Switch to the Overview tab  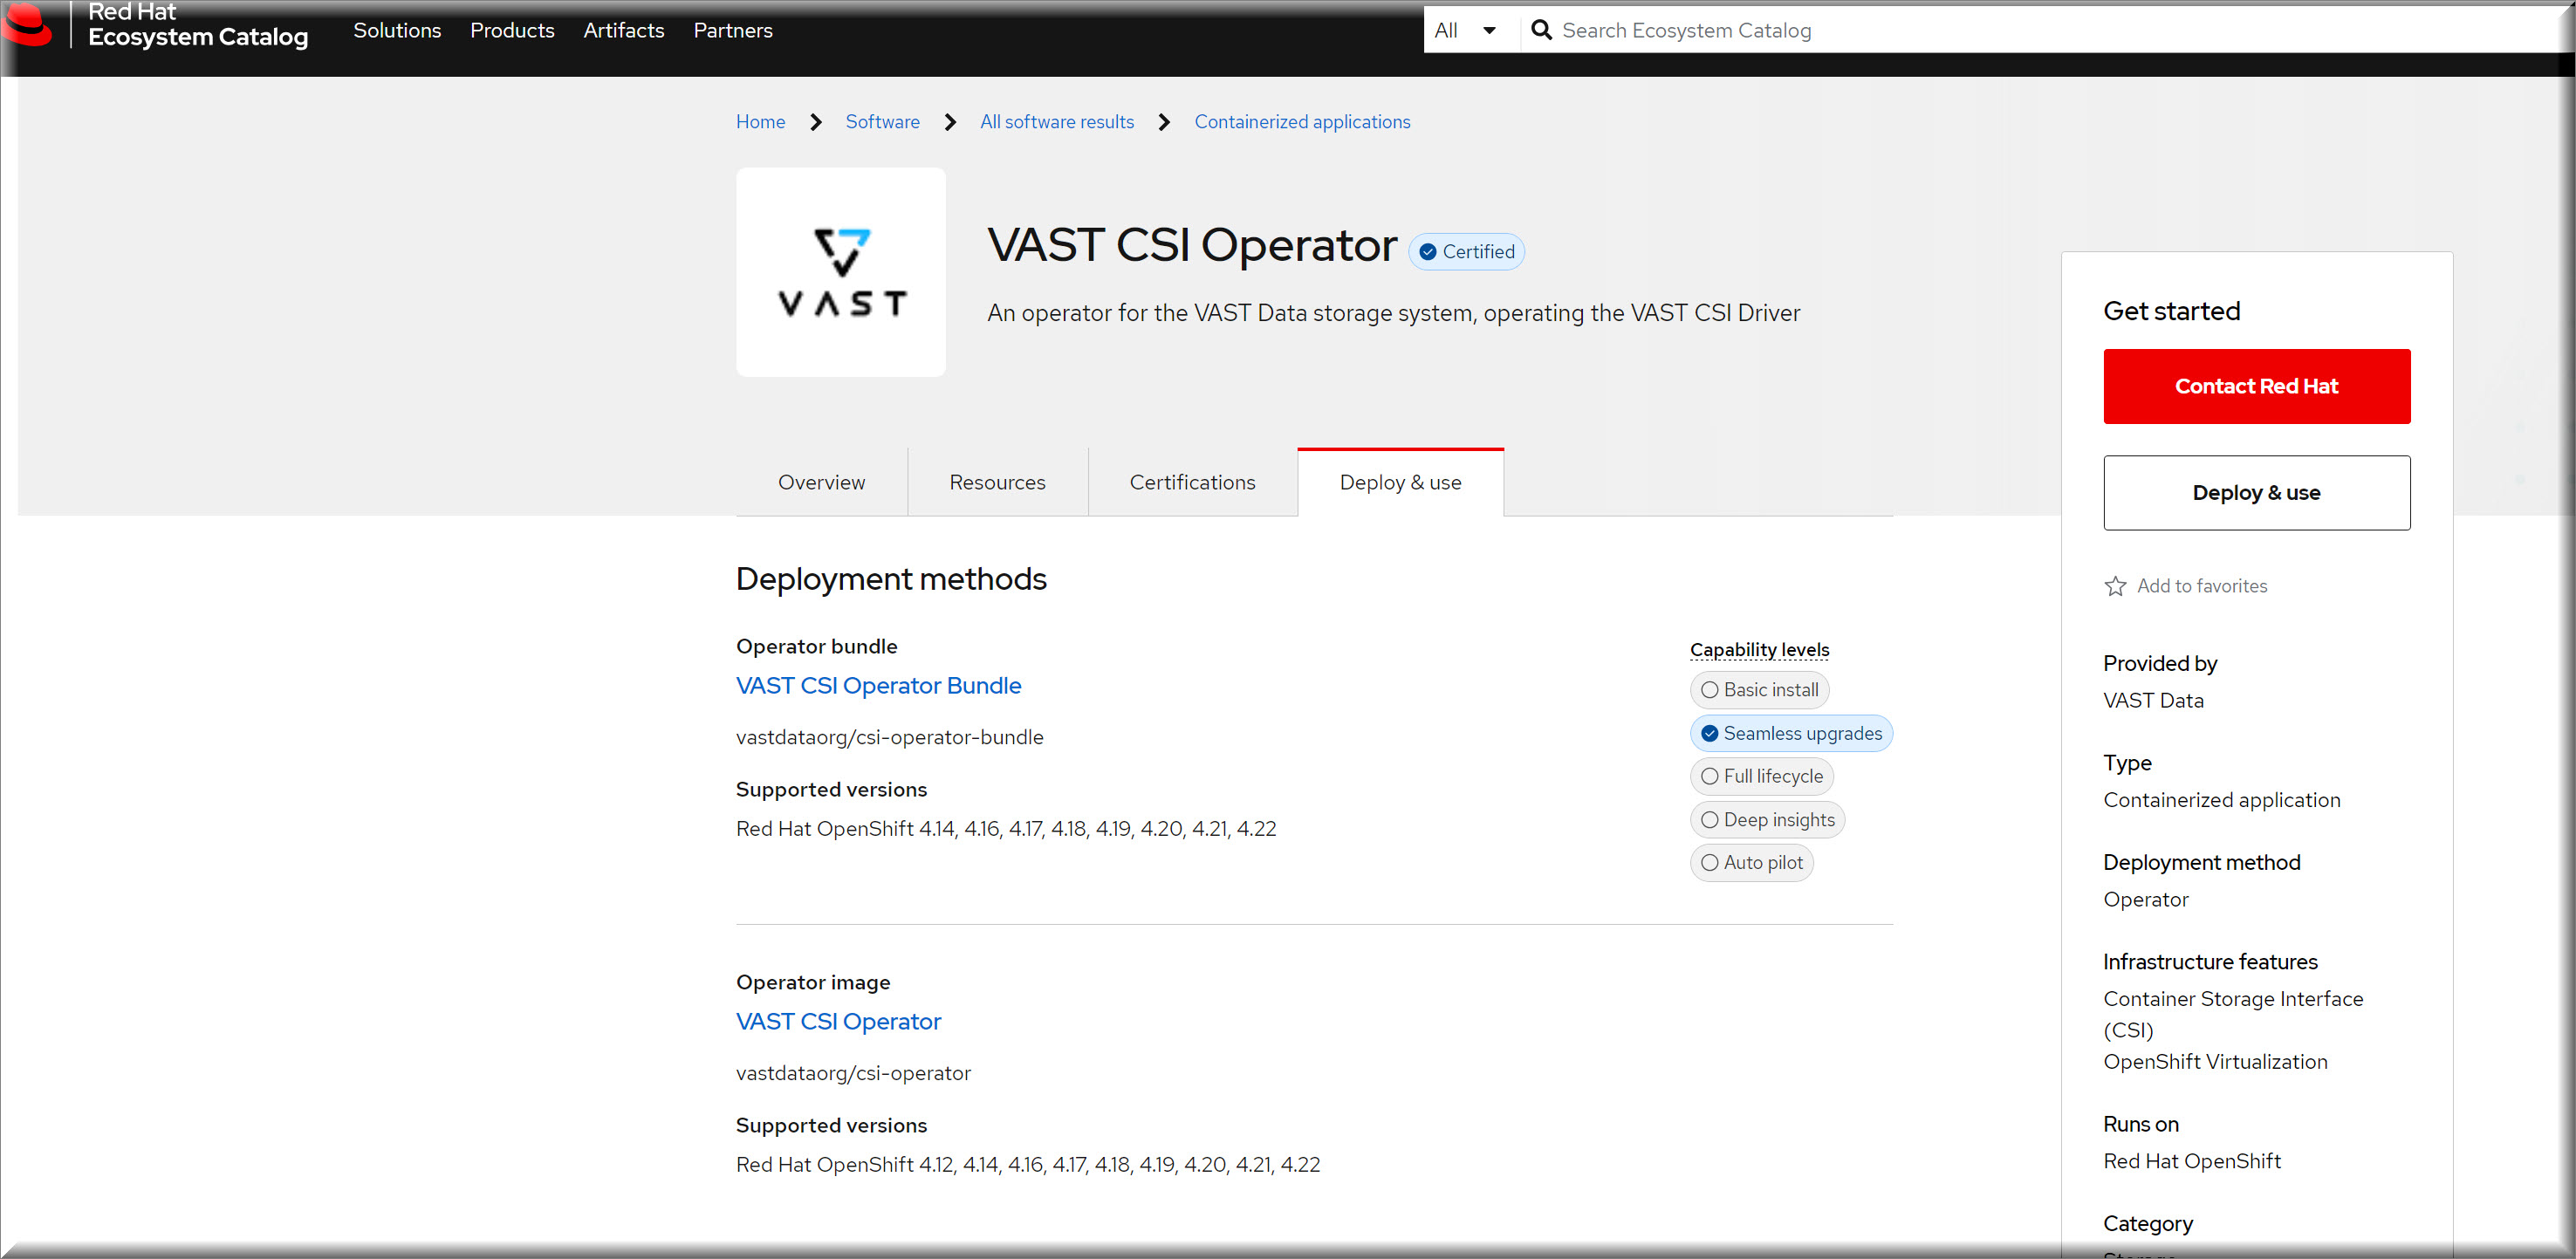[822, 483]
